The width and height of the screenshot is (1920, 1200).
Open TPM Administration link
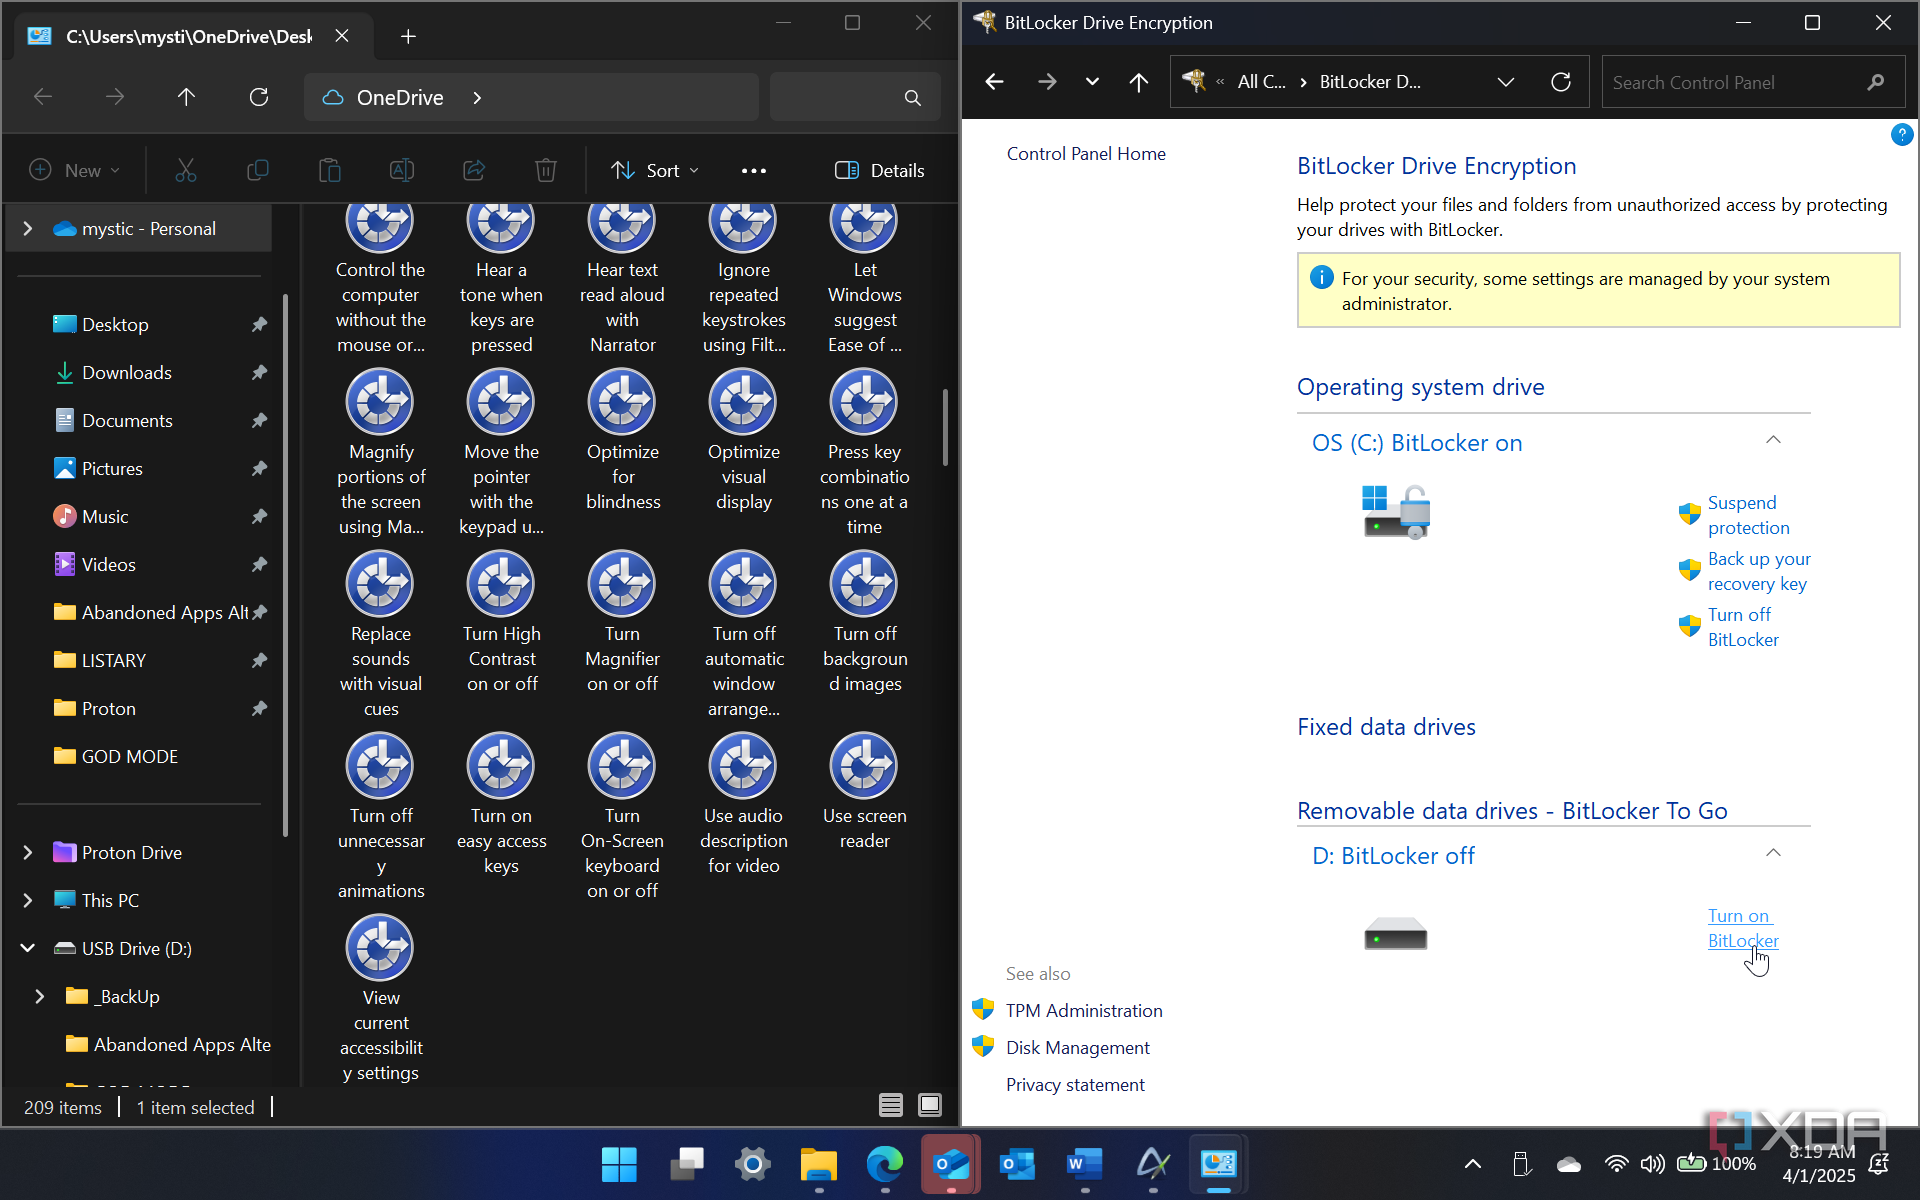pyautogui.click(x=1084, y=1011)
